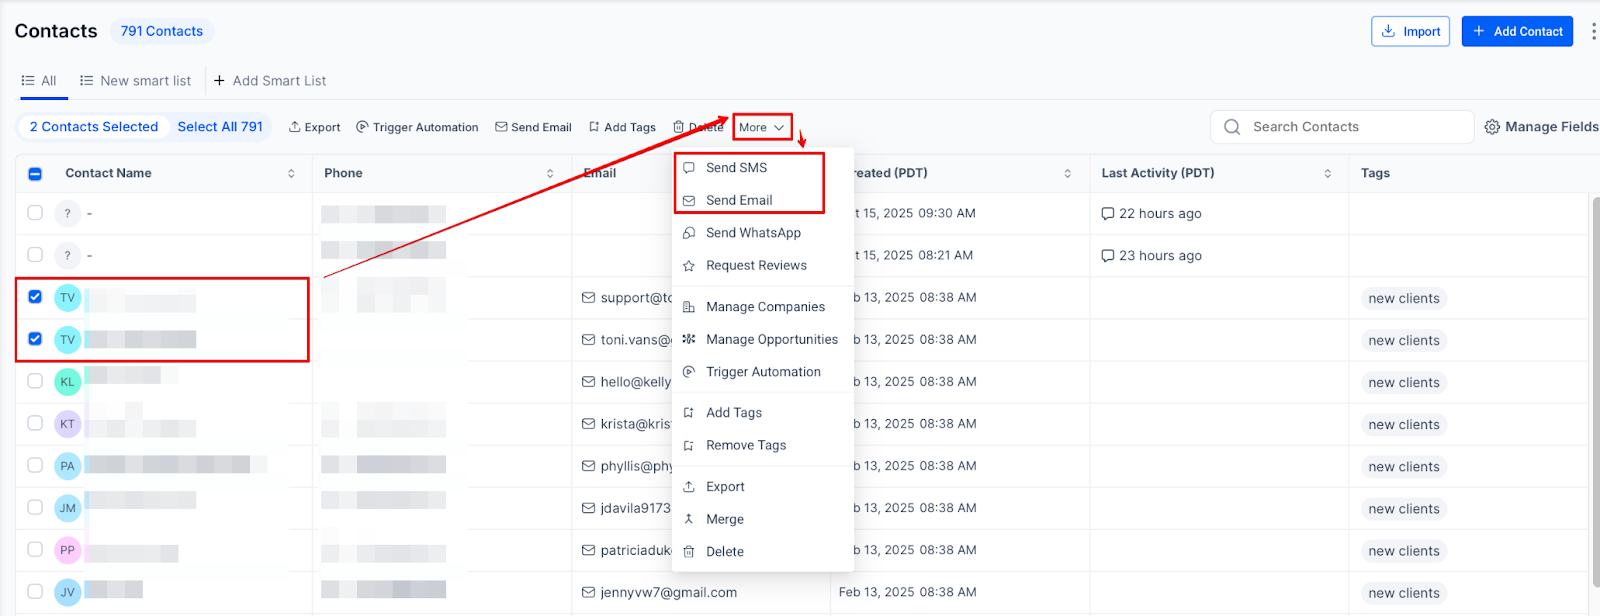Image resolution: width=1600 pixels, height=616 pixels.
Task: Choose Send Email from More menu
Action: (762, 200)
